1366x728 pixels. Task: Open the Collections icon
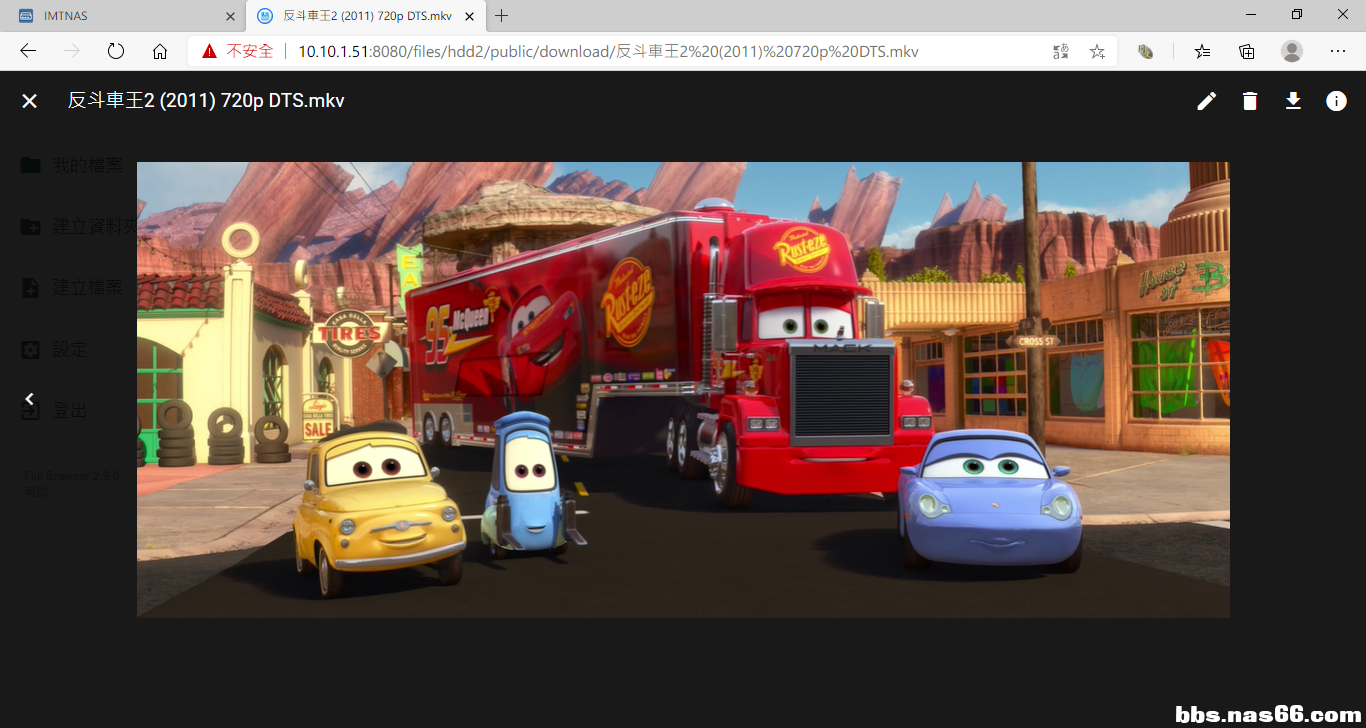(1247, 51)
